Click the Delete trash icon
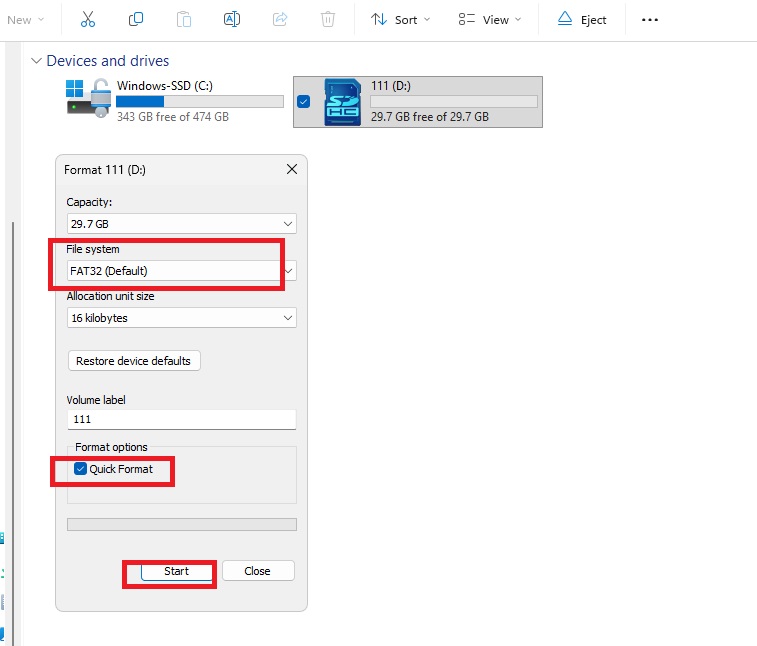 click(x=328, y=20)
